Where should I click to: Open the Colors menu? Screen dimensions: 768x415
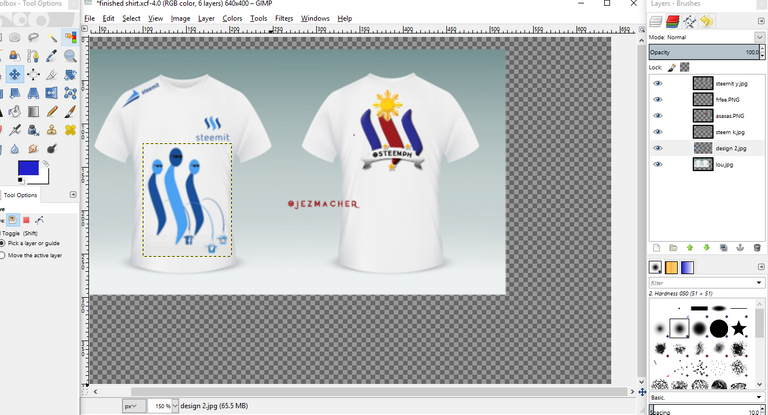pyautogui.click(x=232, y=18)
